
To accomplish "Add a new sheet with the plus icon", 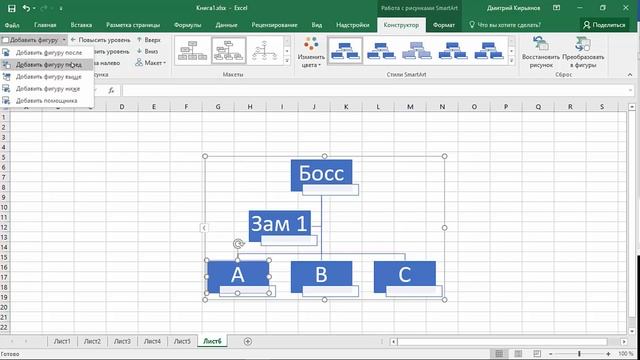I will coord(248,341).
